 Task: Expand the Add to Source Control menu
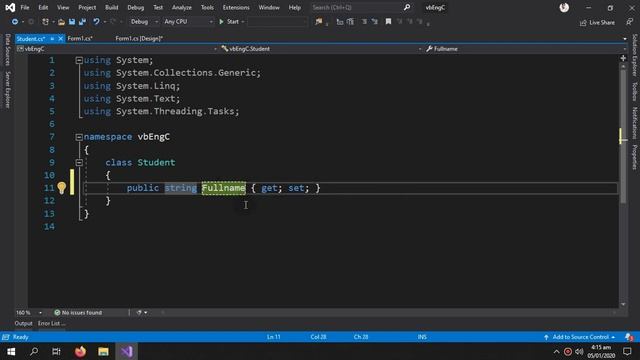(580, 337)
